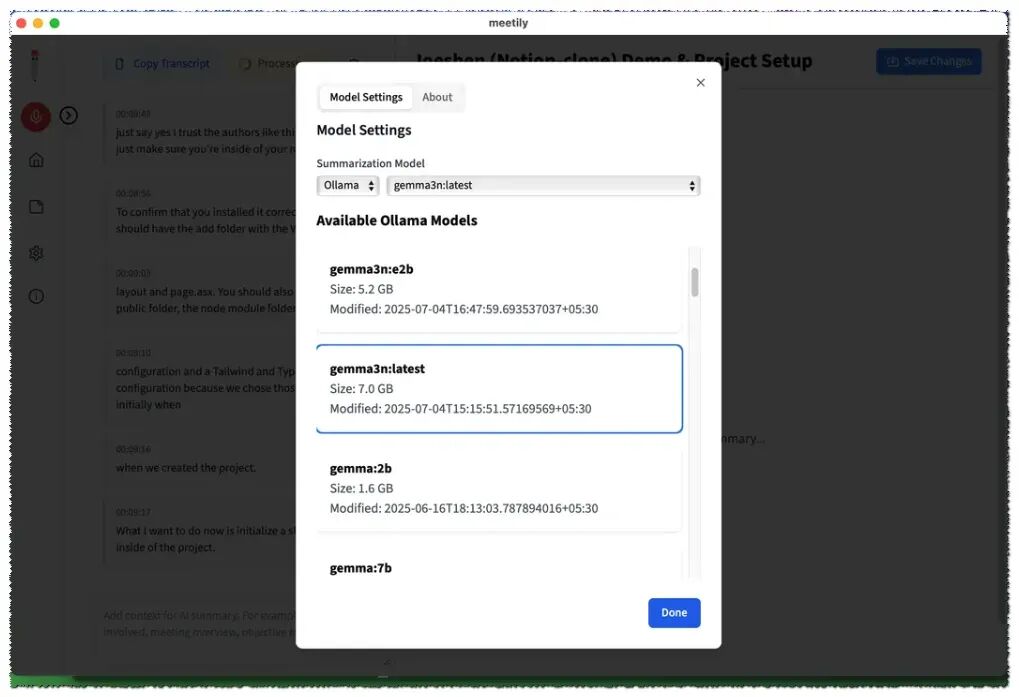Click the Process button in transcript toolbar
This screenshot has height=697, width=1019.
click(270, 64)
